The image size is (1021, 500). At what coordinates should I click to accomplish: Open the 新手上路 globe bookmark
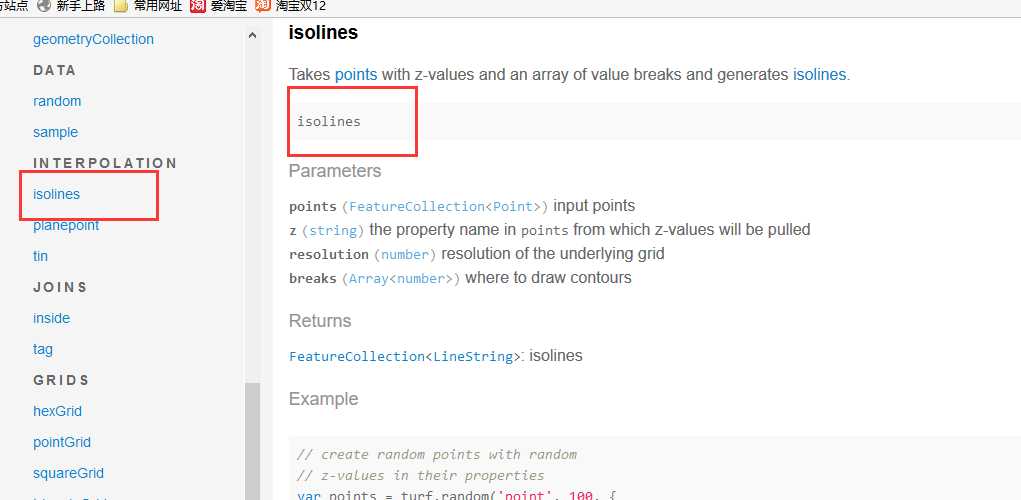coord(71,7)
